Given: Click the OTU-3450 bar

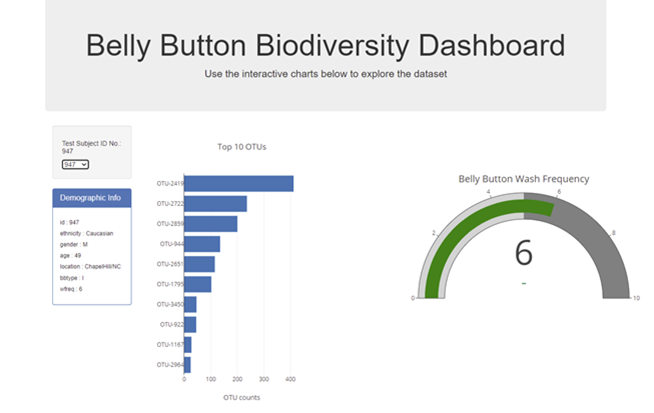Looking at the screenshot, I should pos(190,304).
